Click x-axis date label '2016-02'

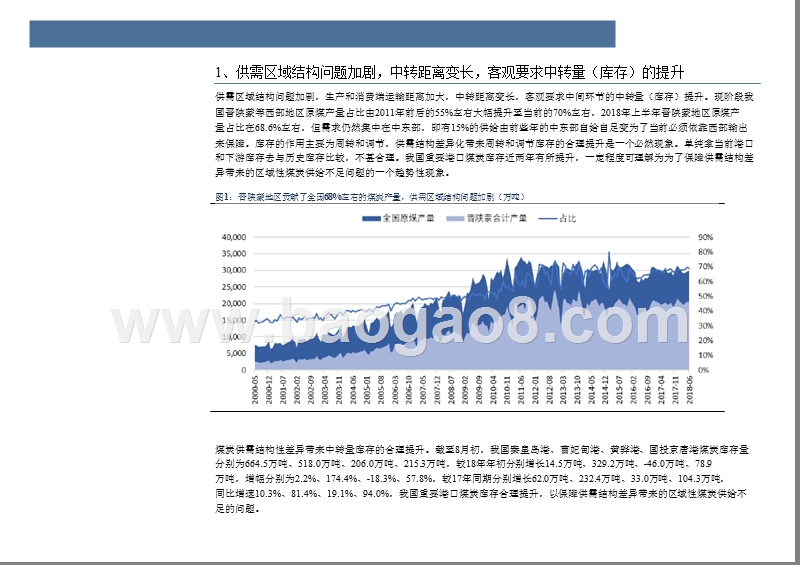click(634, 390)
